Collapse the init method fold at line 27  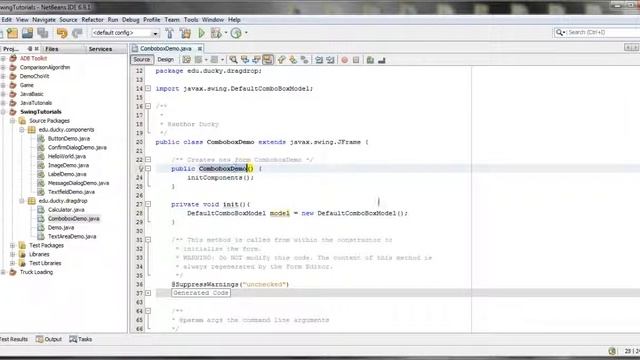coord(148,204)
